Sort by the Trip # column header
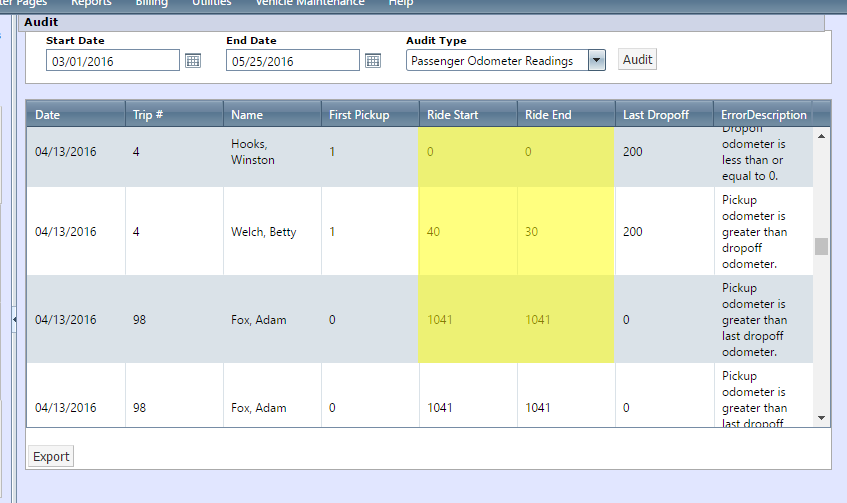The width and height of the screenshot is (847, 503). pyautogui.click(x=174, y=115)
